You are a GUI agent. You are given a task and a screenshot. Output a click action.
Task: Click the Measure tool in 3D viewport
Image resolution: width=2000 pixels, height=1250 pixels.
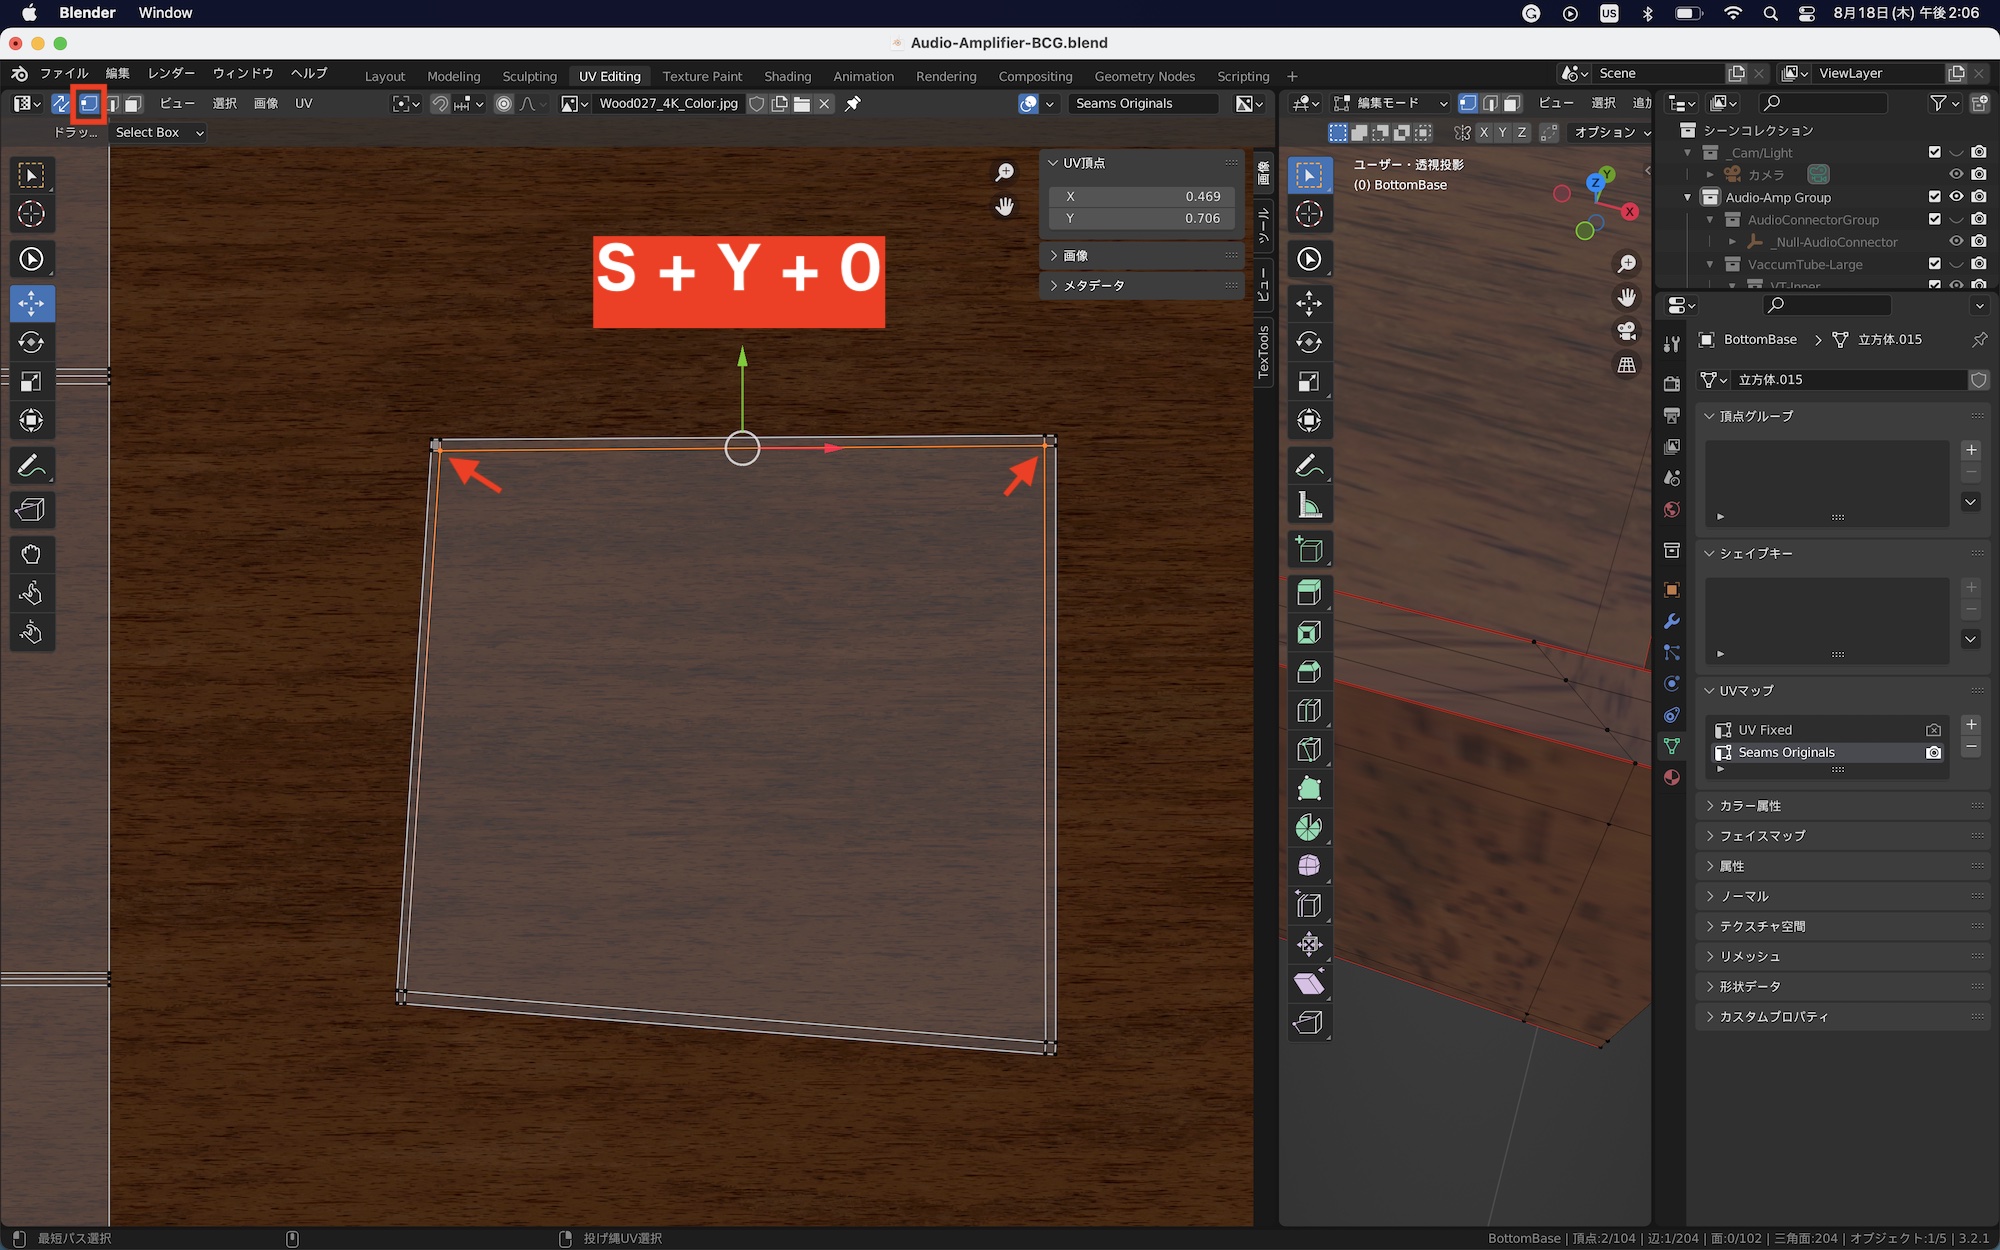pos(1309,505)
